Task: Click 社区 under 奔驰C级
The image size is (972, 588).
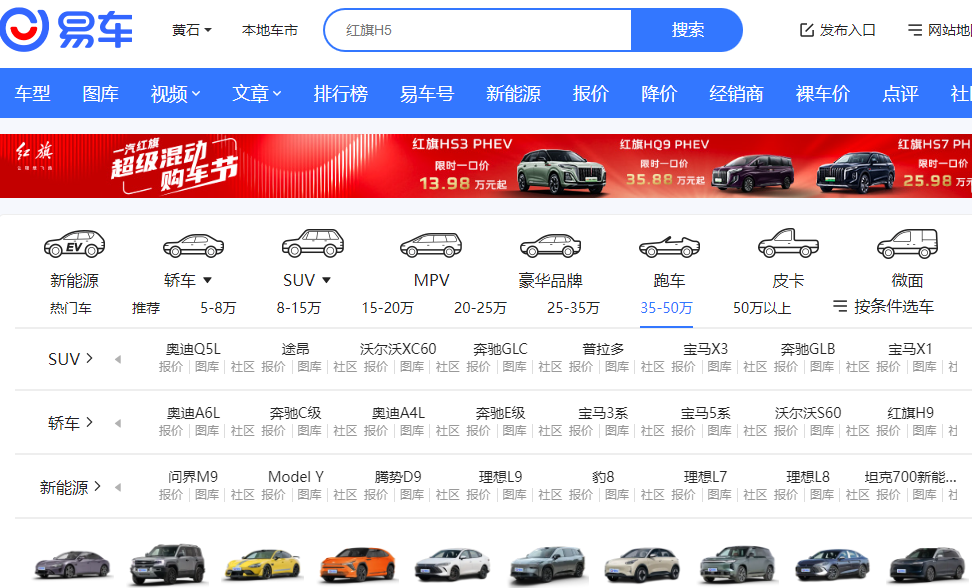Action: tap(345, 431)
